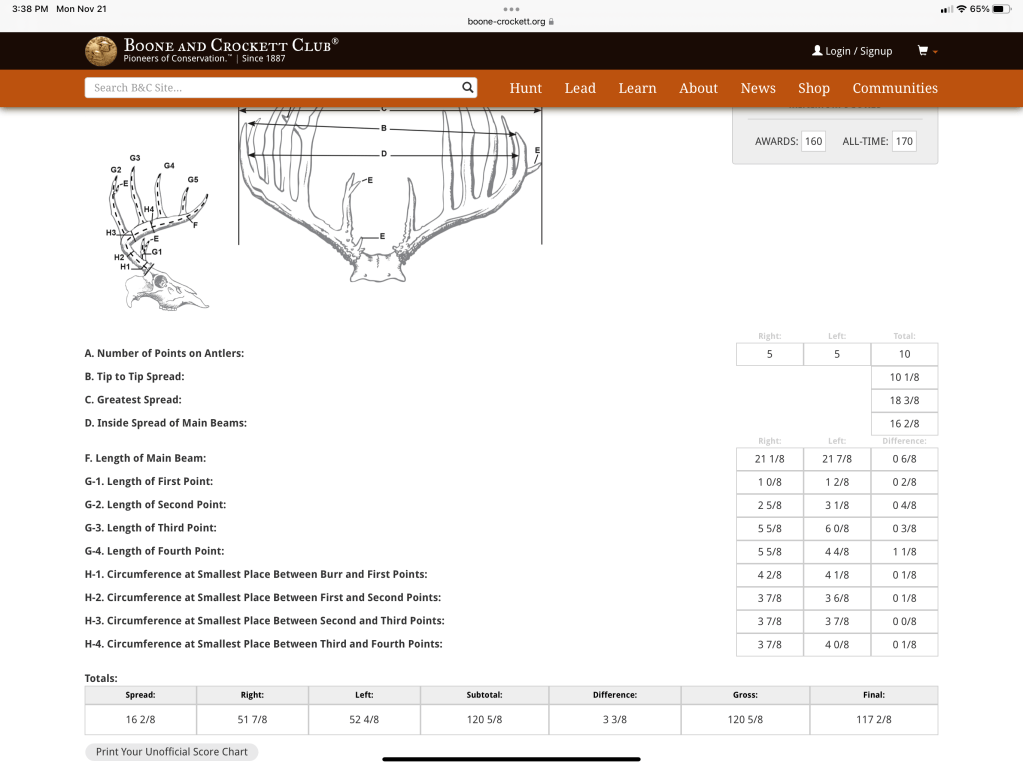
Task: Open the Communities menu
Action: click(x=895, y=88)
